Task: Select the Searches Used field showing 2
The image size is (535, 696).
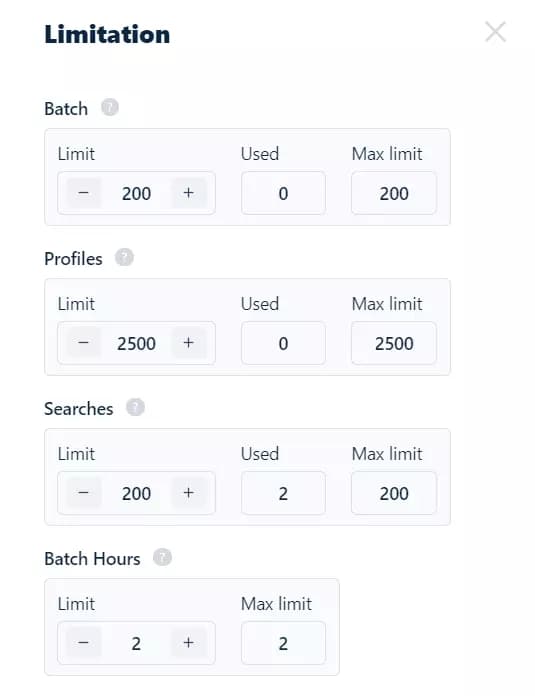Action: (x=283, y=493)
